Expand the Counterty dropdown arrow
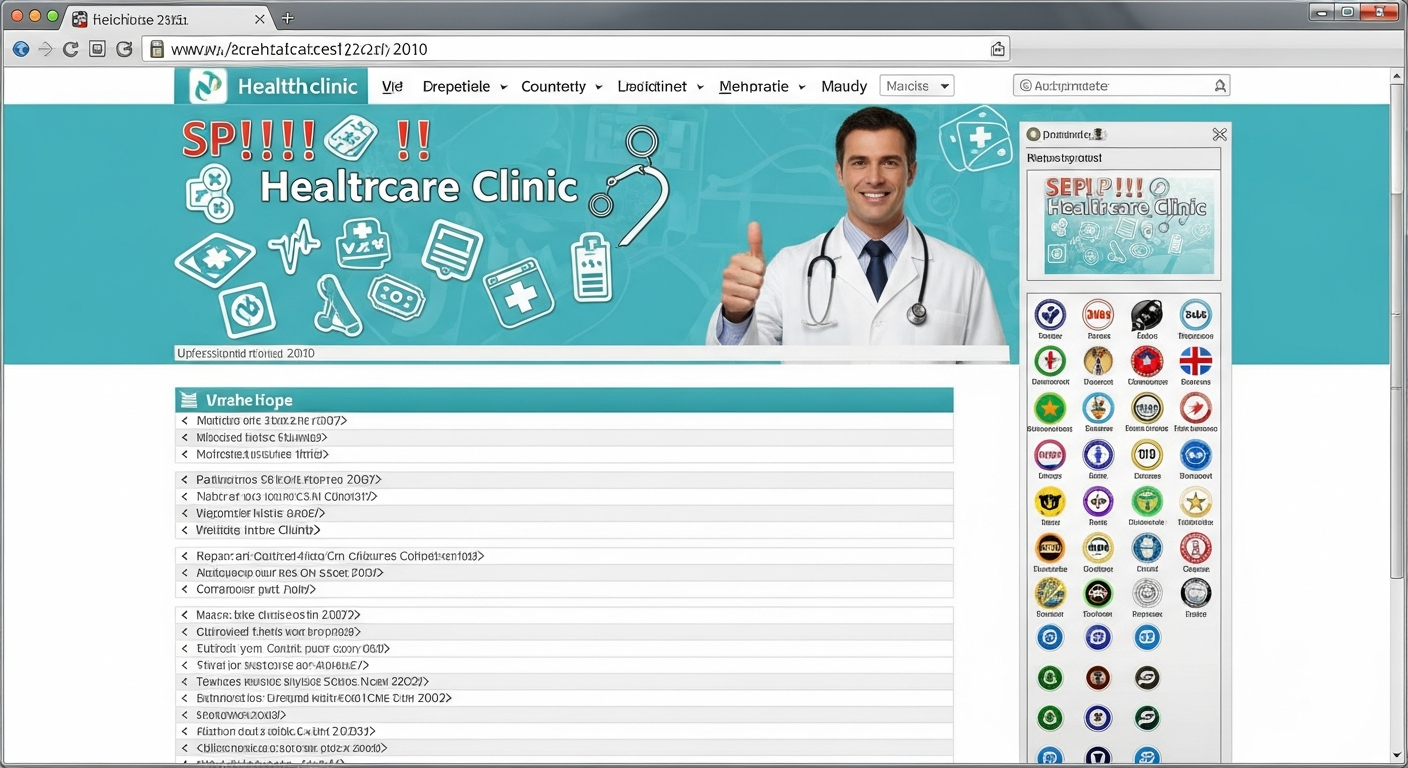Screen dimensions: 1408x768 coord(598,87)
